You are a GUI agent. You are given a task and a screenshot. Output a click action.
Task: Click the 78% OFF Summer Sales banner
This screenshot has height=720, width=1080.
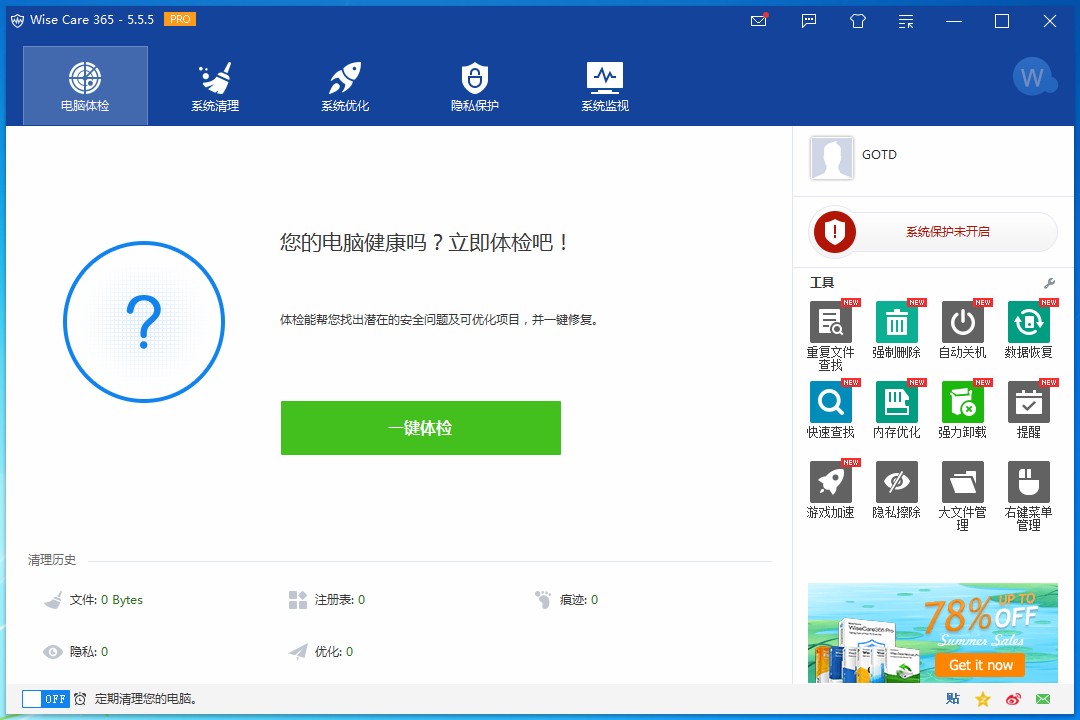[x=933, y=632]
